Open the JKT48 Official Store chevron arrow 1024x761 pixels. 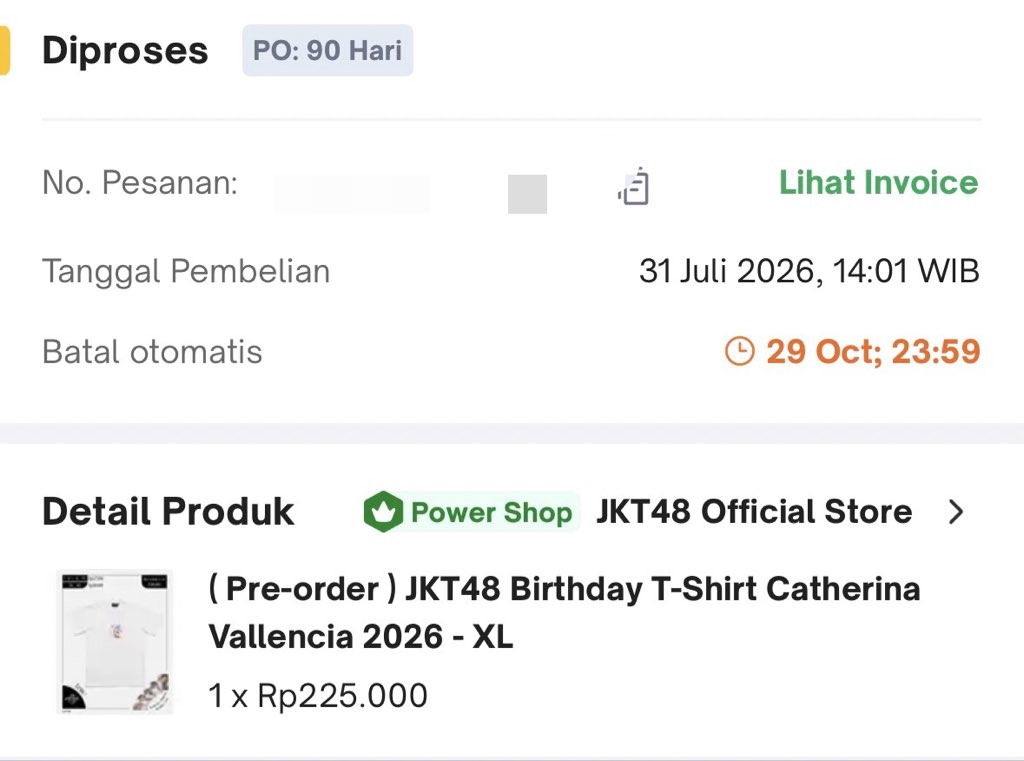pyautogui.click(x=956, y=512)
